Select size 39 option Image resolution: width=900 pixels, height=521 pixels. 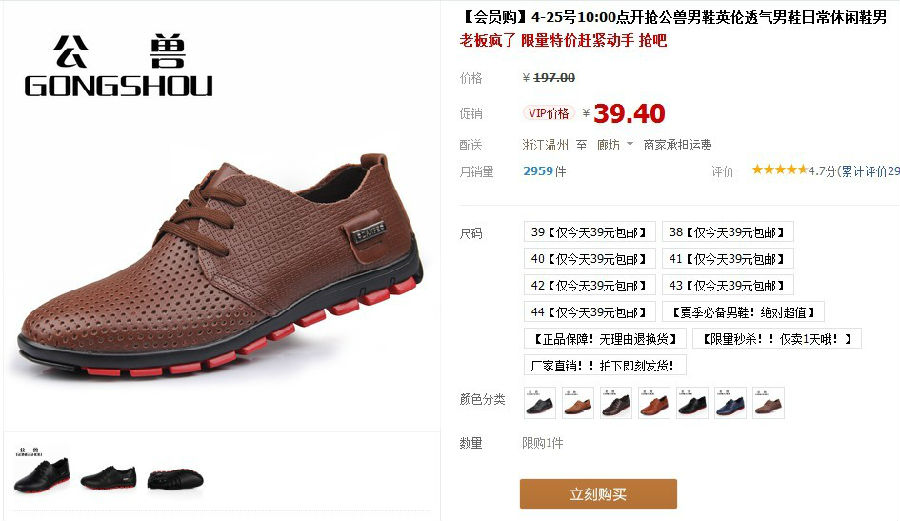point(589,232)
